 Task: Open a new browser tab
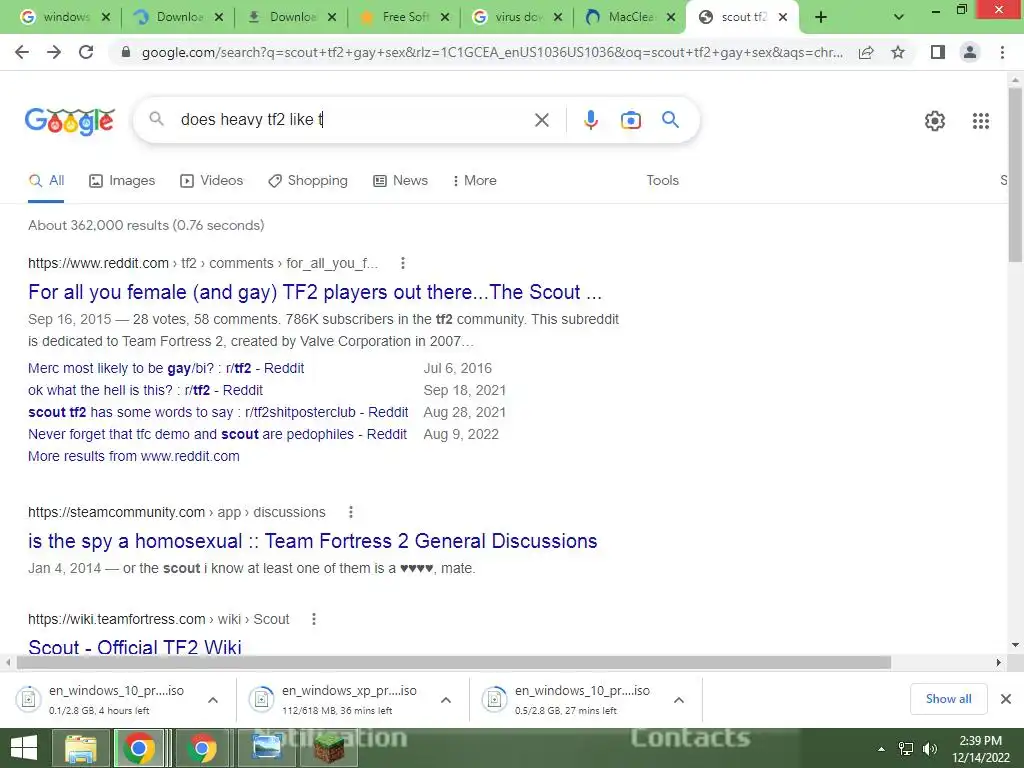click(x=821, y=18)
